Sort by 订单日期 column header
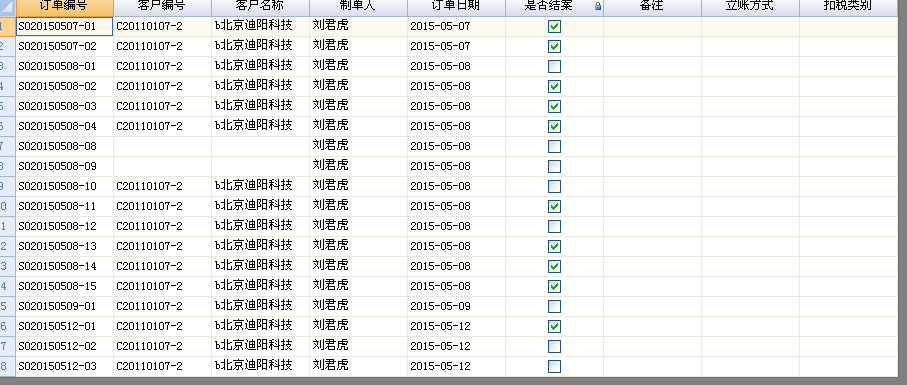The height and width of the screenshot is (385, 907). click(x=456, y=7)
